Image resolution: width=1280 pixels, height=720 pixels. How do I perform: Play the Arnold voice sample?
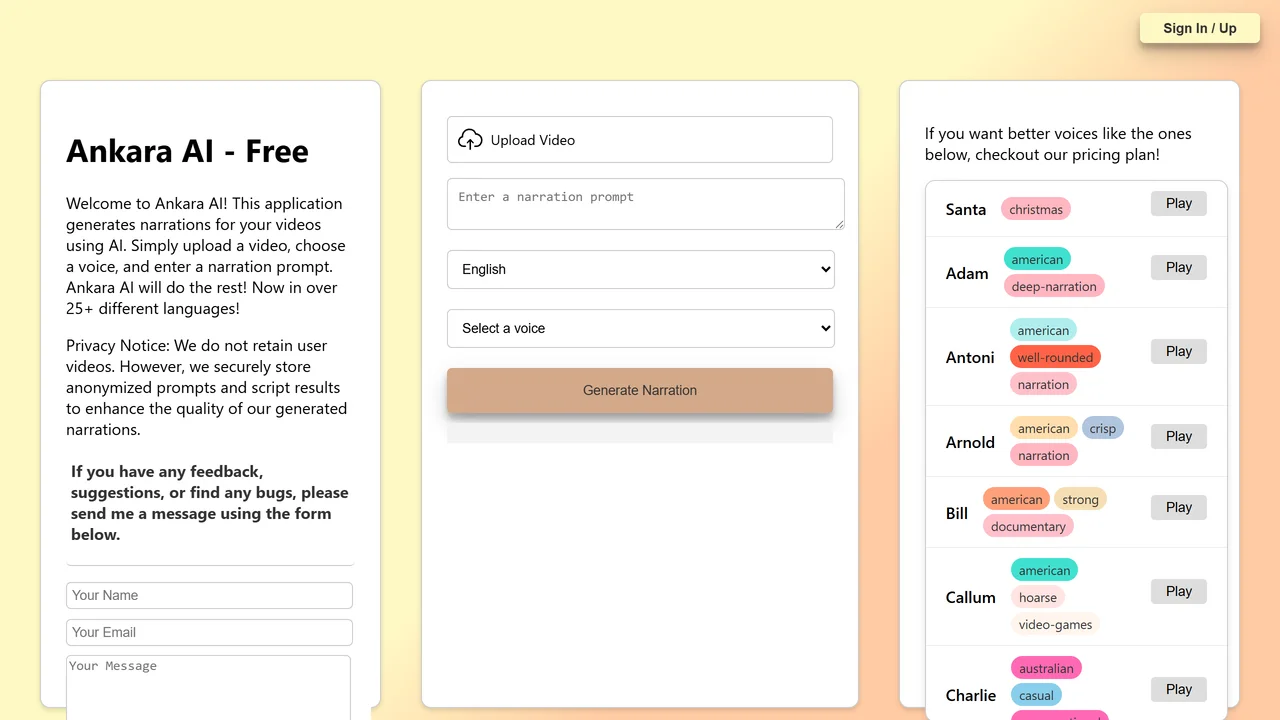point(1179,437)
